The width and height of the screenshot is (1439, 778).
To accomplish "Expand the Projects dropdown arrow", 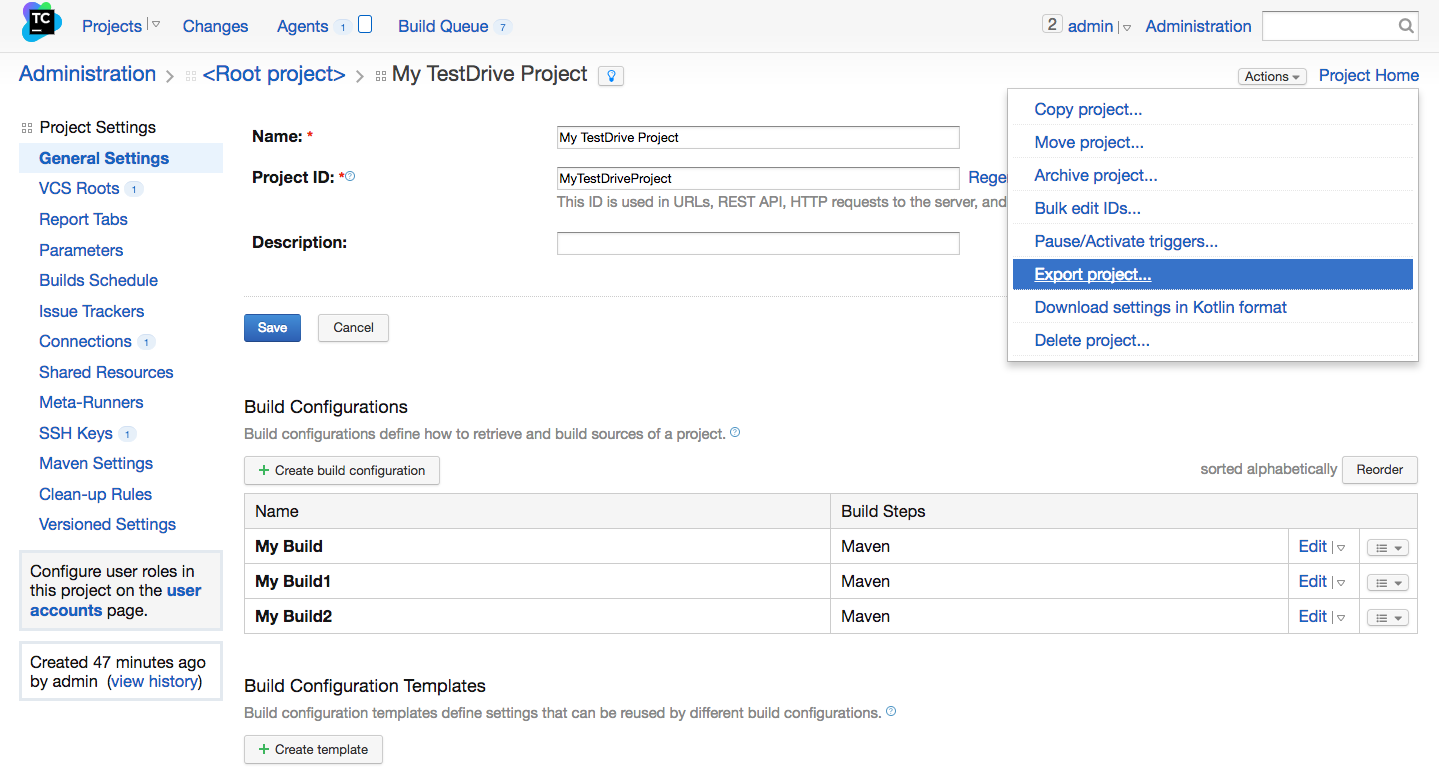I will pos(155,25).
